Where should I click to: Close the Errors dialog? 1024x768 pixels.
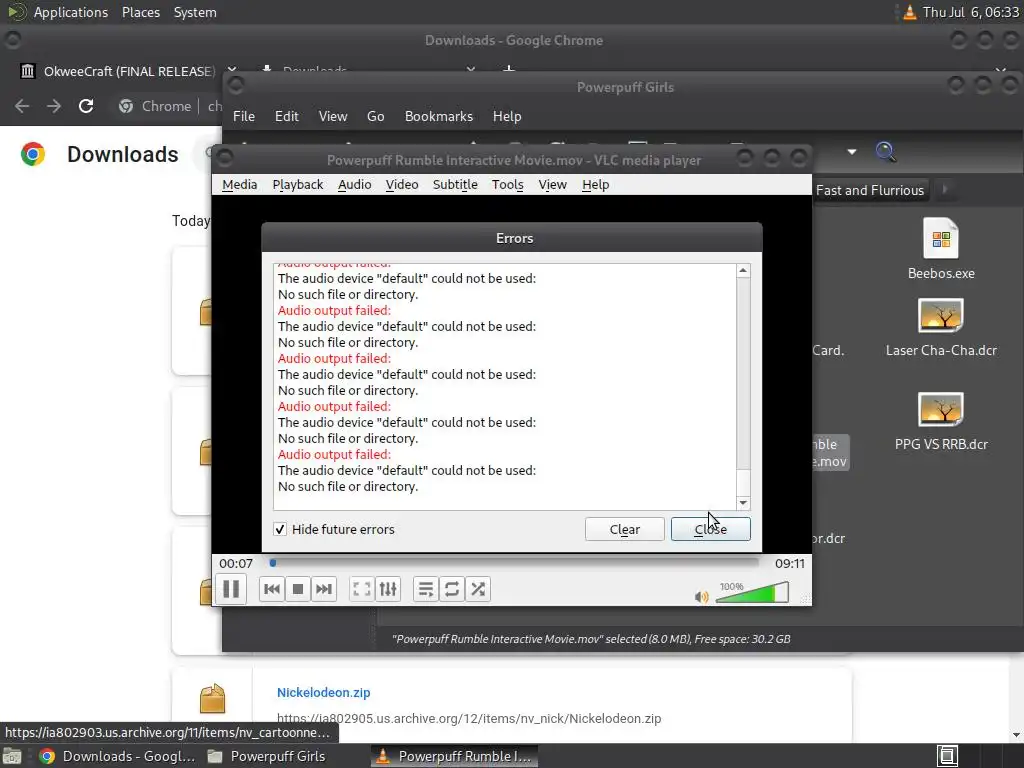(711, 529)
